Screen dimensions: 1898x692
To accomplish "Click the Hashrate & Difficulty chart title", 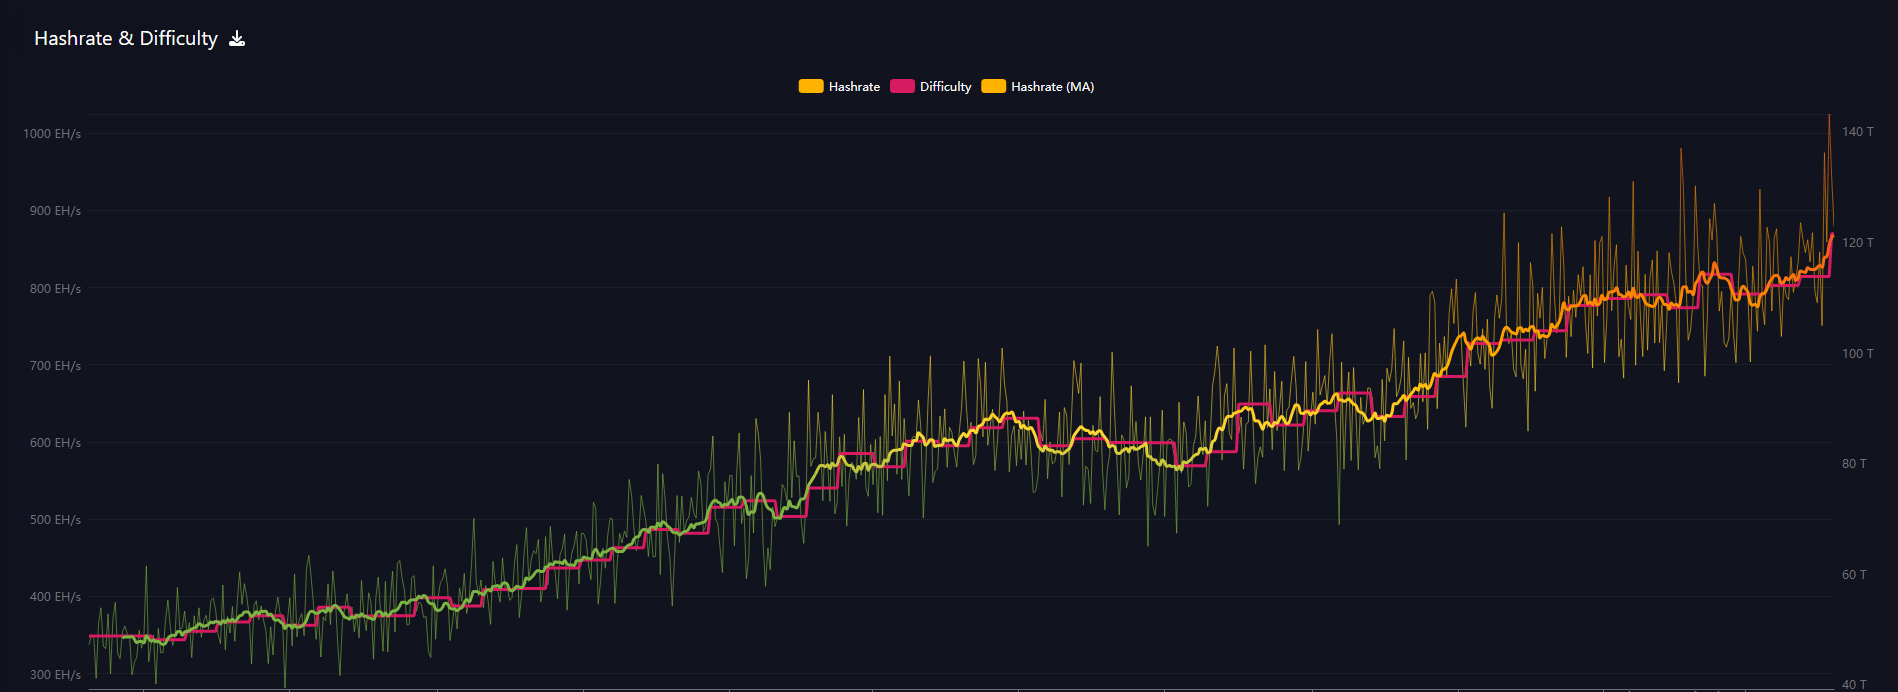I will [x=126, y=39].
